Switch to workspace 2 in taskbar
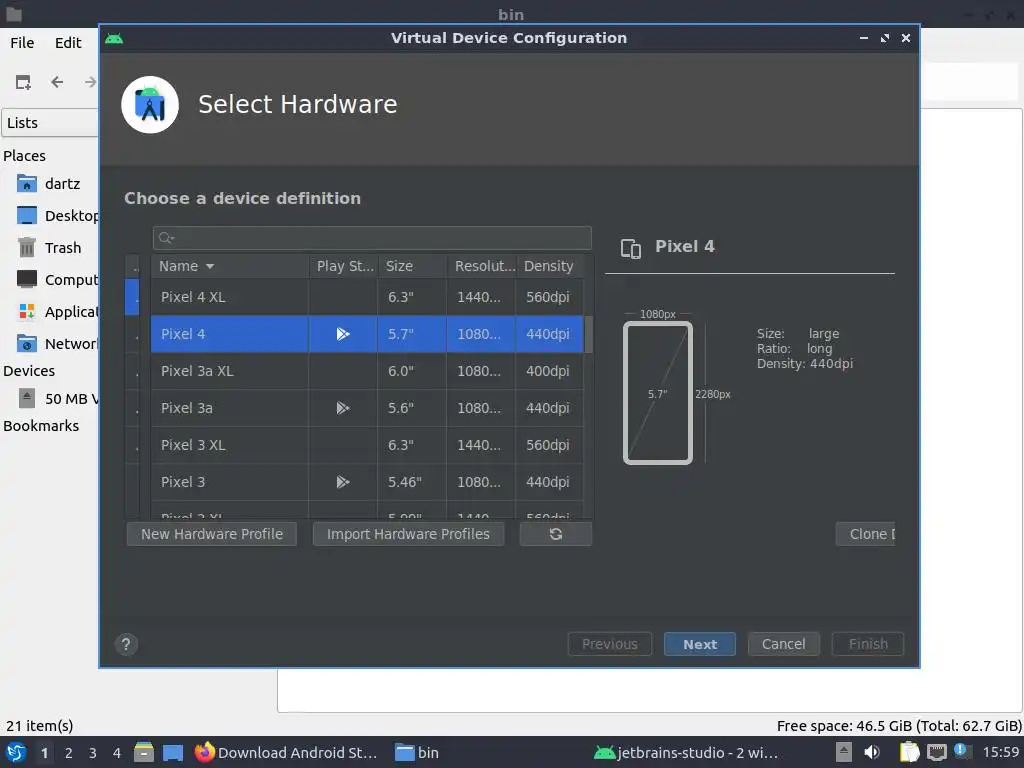Screen dimensions: 1024x768 click(69, 753)
